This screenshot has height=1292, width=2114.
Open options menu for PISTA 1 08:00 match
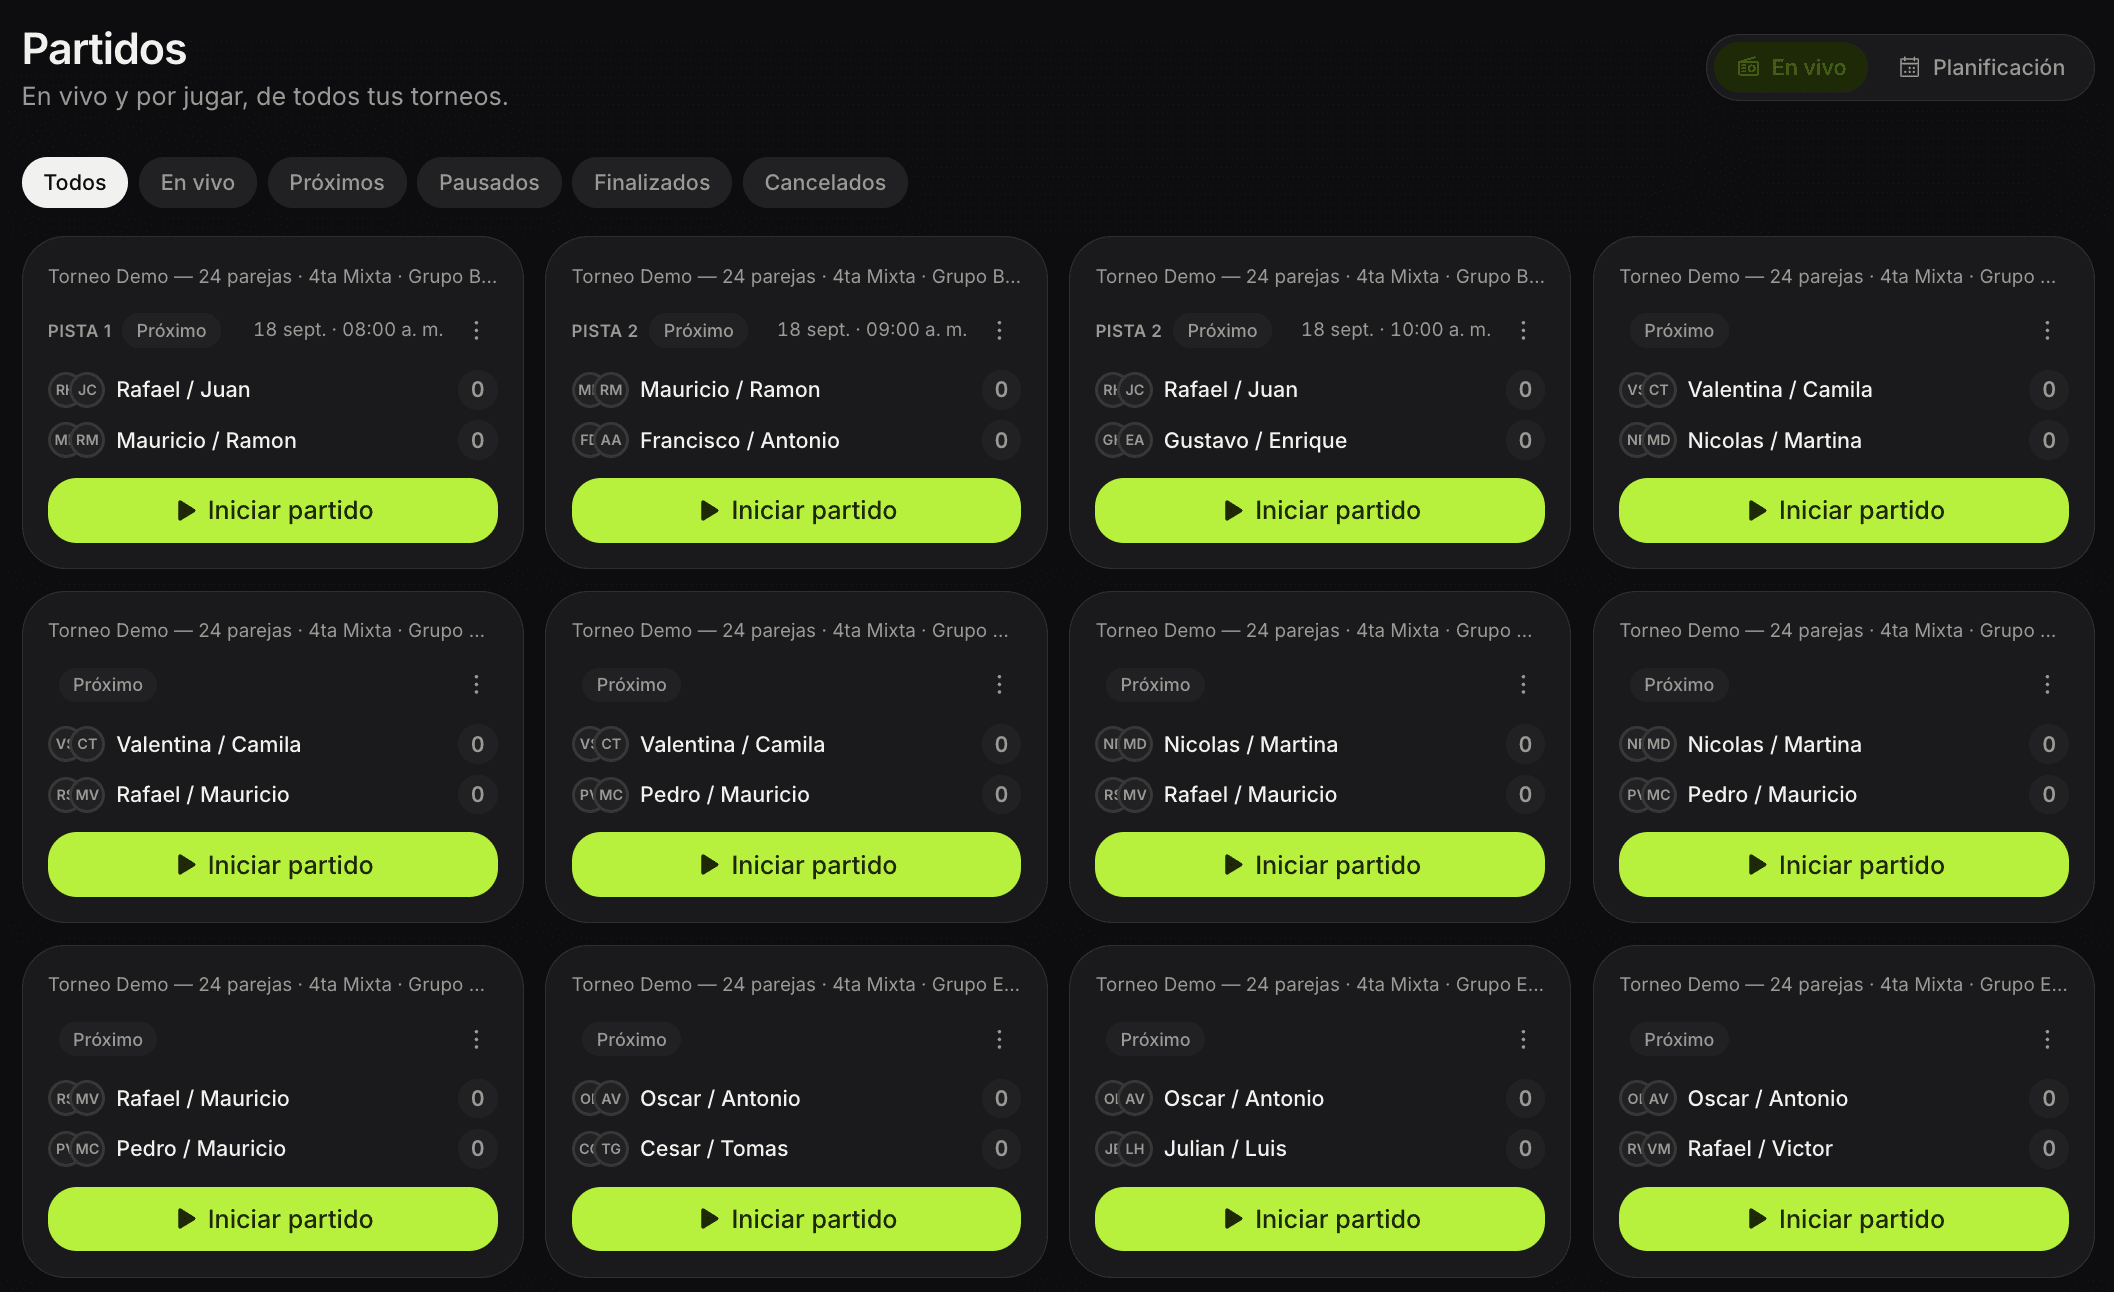[x=476, y=330]
